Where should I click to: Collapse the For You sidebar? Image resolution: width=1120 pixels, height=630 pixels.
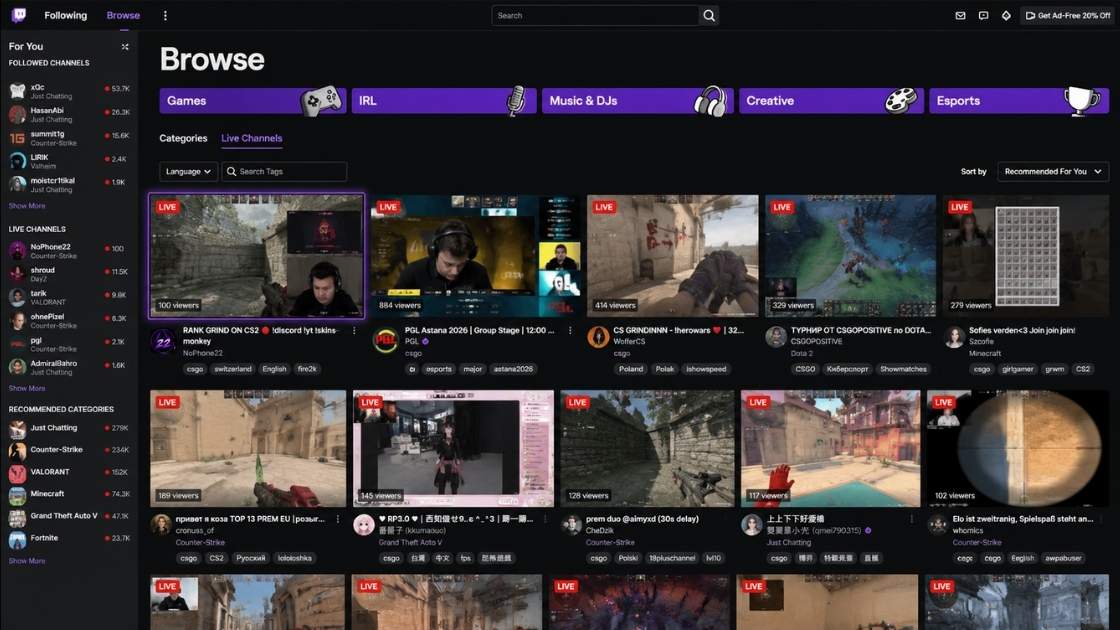[125, 46]
